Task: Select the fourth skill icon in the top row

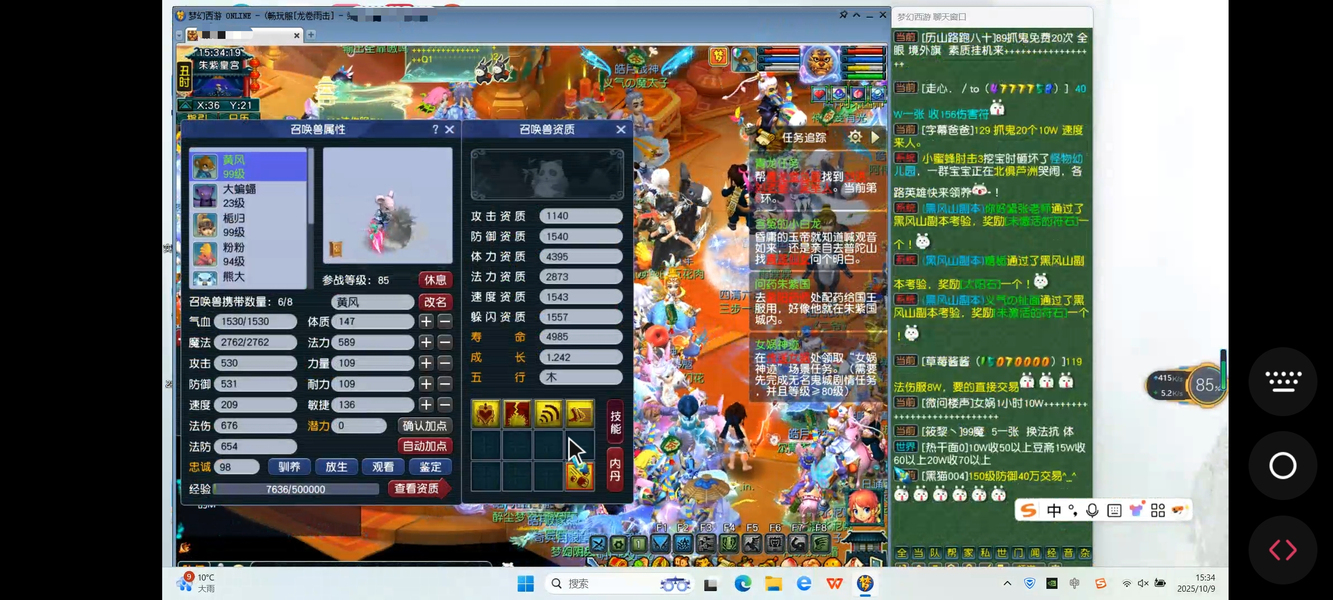Action: coord(579,413)
